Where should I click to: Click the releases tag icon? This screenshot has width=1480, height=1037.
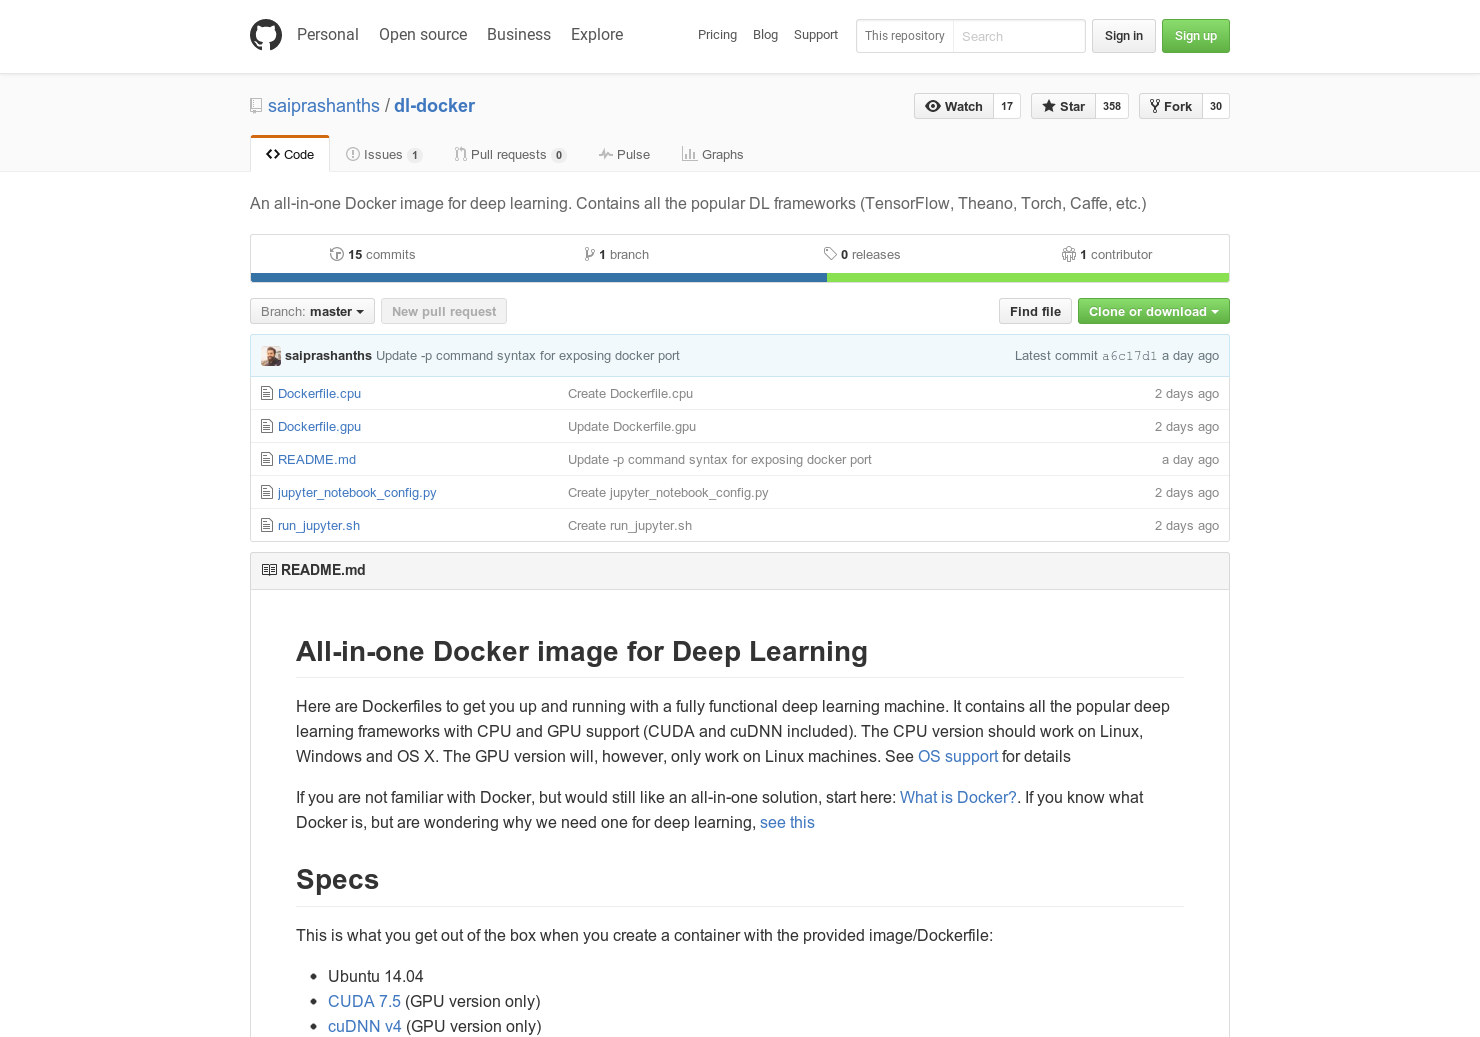point(830,254)
